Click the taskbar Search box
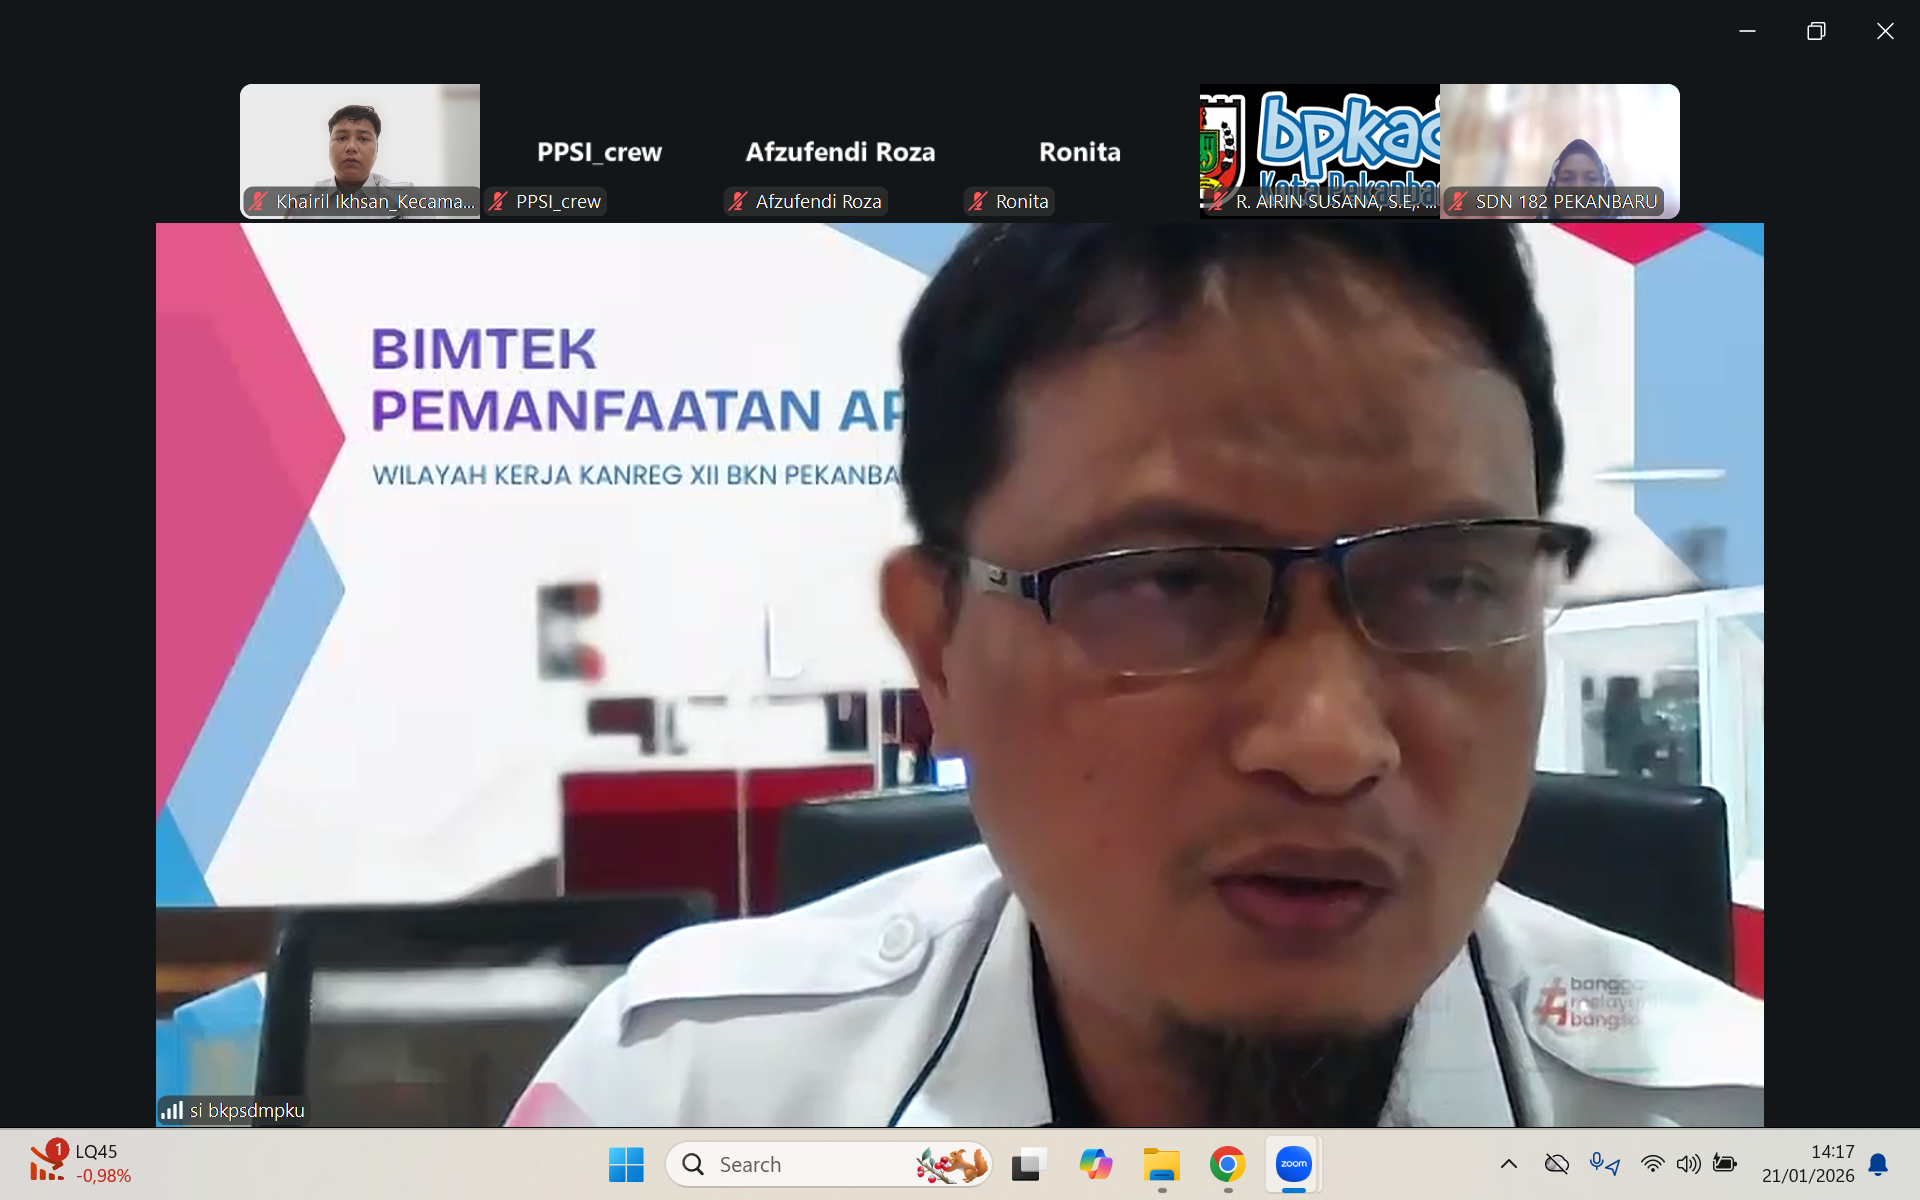The width and height of the screenshot is (1920, 1200). (x=829, y=1165)
